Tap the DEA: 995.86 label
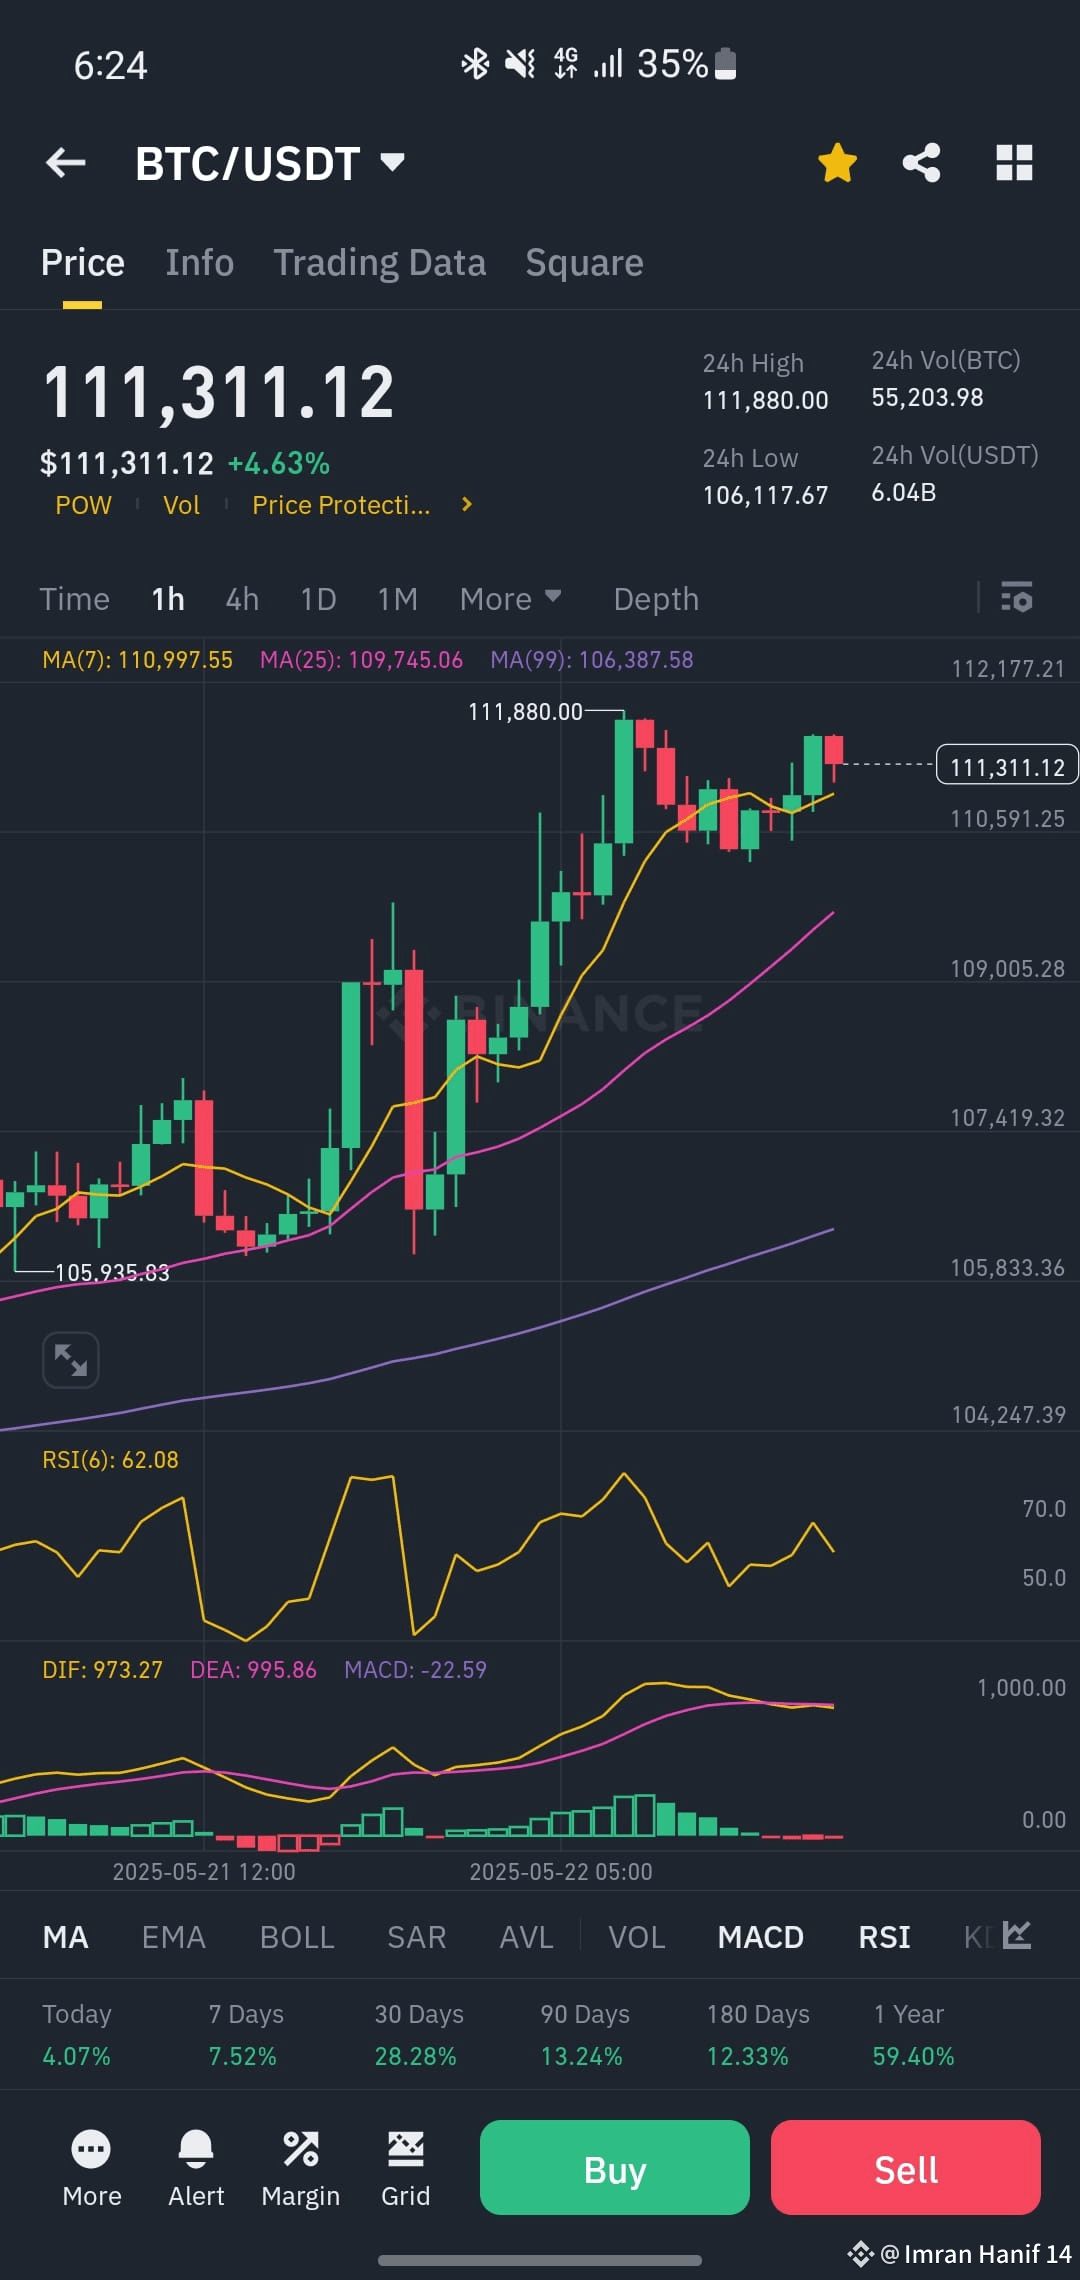The image size is (1080, 2280). pyautogui.click(x=253, y=1670)
